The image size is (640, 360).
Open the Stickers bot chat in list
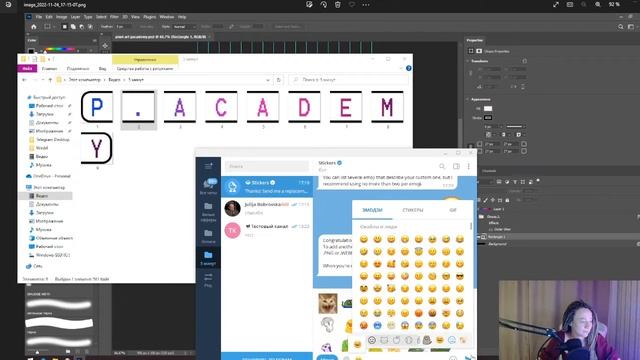tap(267, 187)
